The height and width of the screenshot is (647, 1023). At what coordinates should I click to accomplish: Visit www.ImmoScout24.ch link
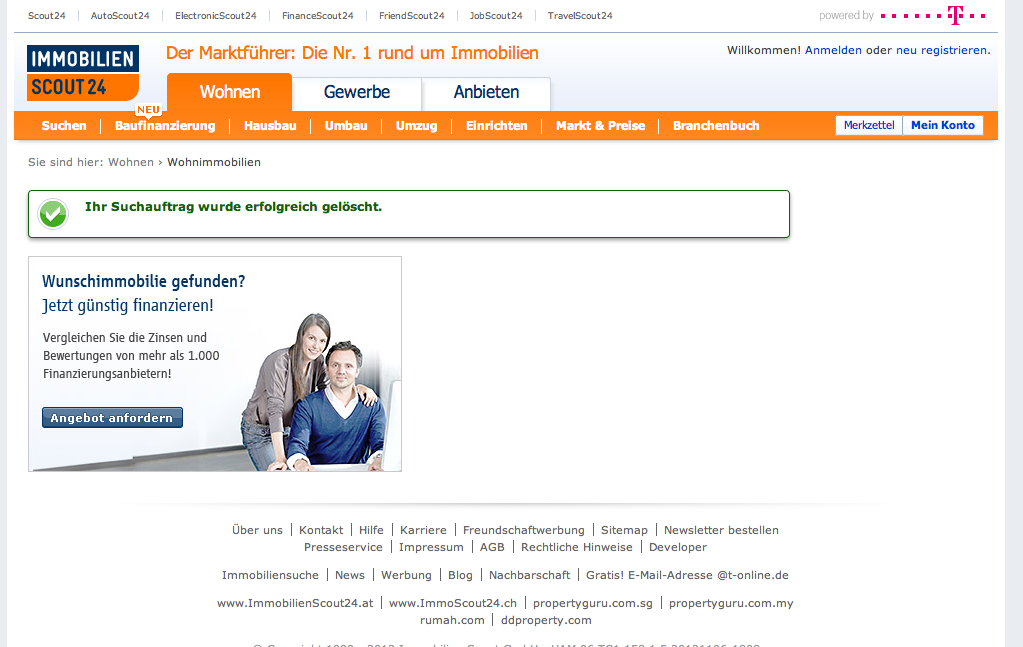click(453, 603)
